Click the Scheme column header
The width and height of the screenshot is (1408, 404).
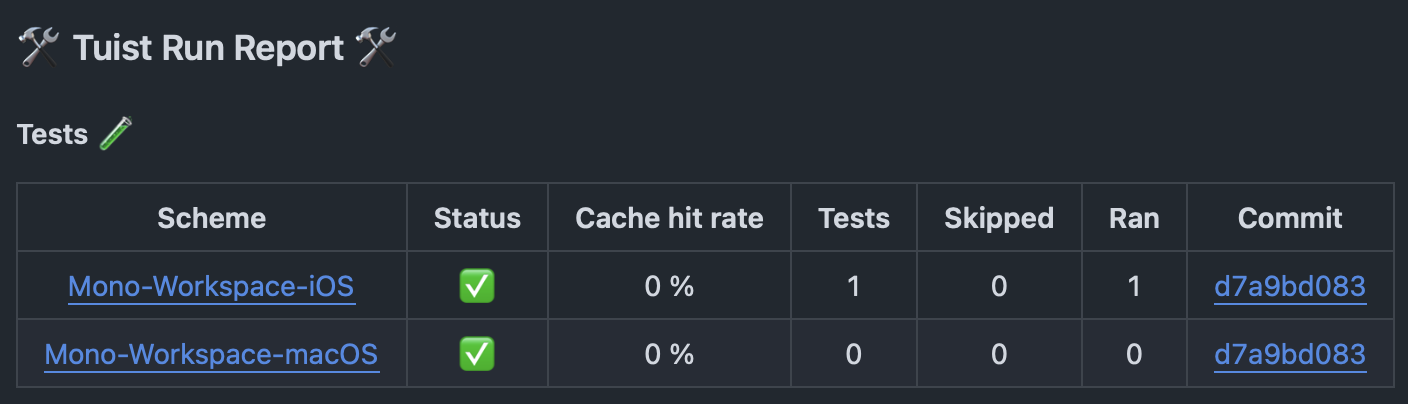[x=211, y=218]
